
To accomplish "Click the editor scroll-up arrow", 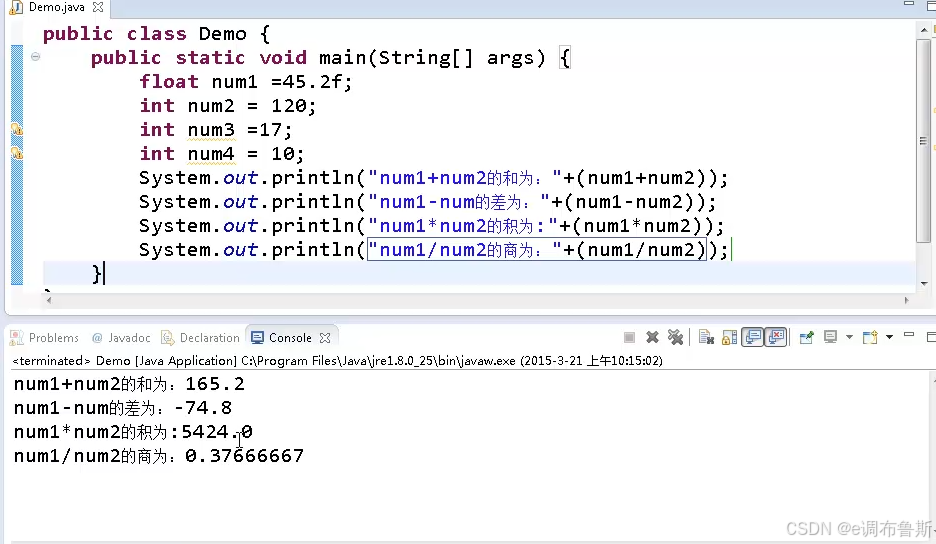I will (x=923, y=29).
